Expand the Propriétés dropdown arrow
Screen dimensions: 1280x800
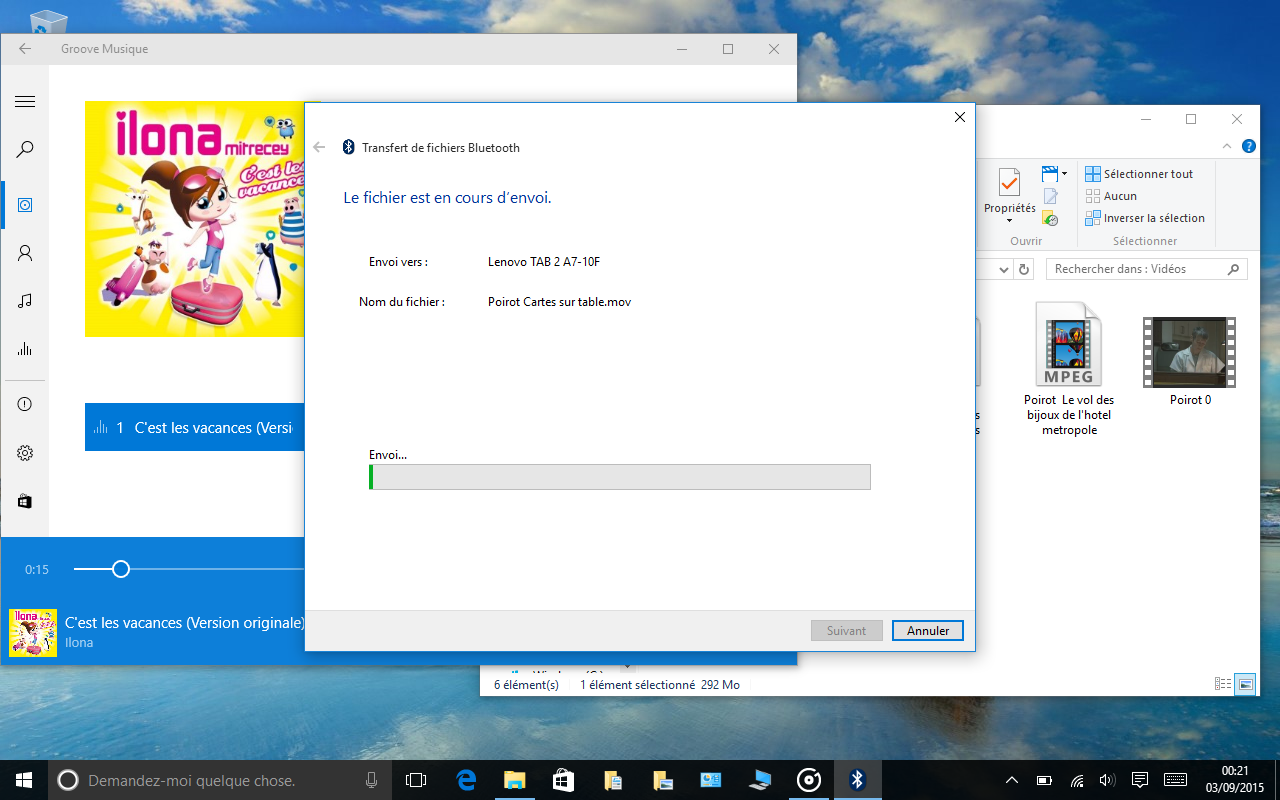coord(1009,221)
